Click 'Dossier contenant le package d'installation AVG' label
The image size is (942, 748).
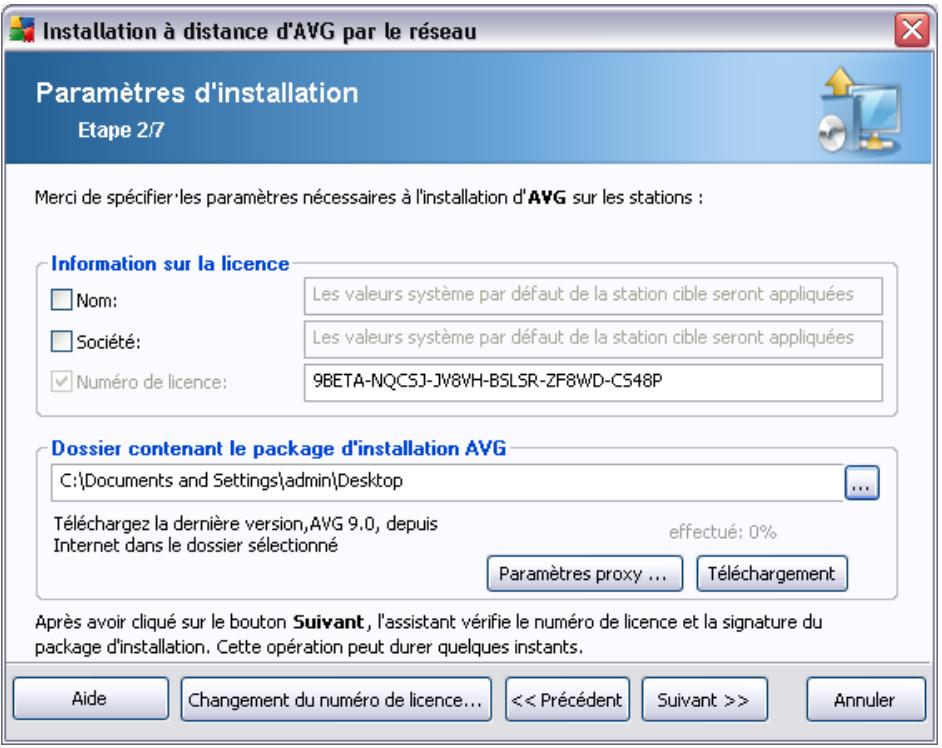279,448
